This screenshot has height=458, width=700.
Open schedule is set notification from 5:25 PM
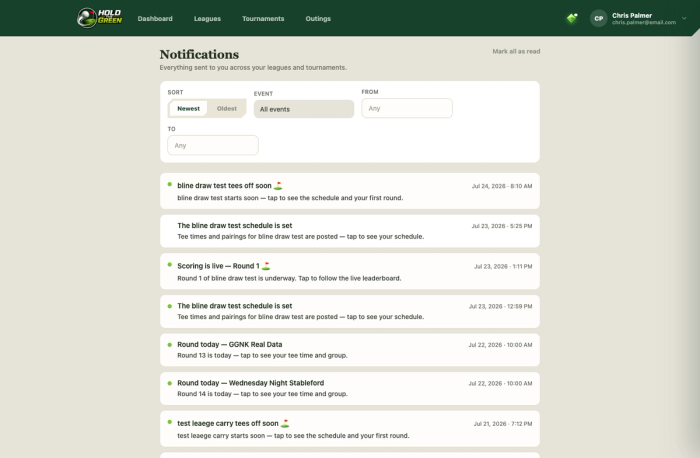(350, 231)
